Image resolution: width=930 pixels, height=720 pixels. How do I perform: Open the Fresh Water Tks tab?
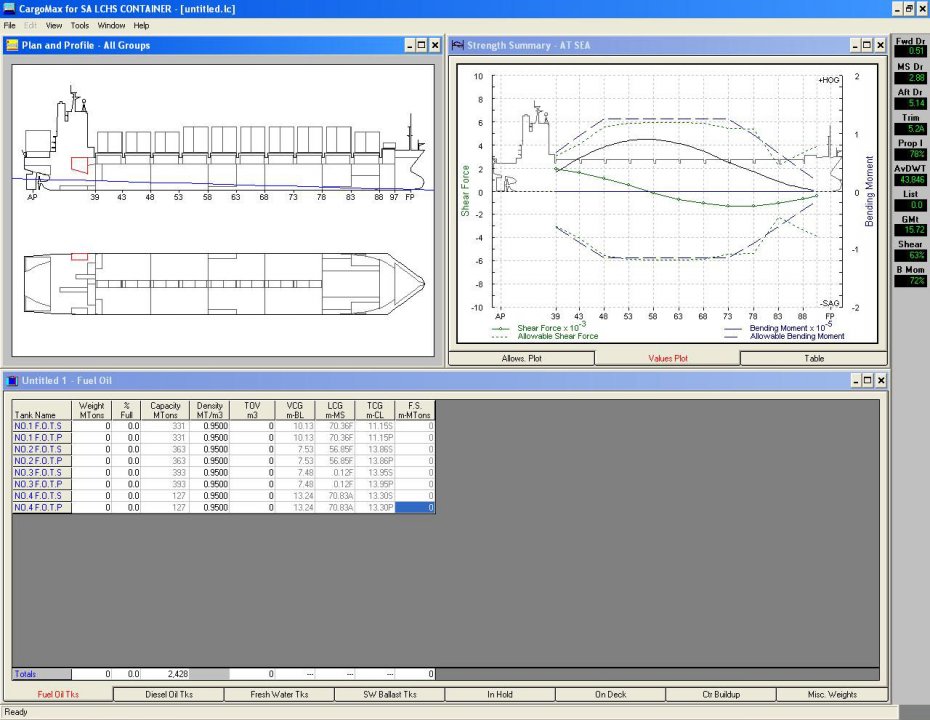pyautogui.click(x=279, y=694)
